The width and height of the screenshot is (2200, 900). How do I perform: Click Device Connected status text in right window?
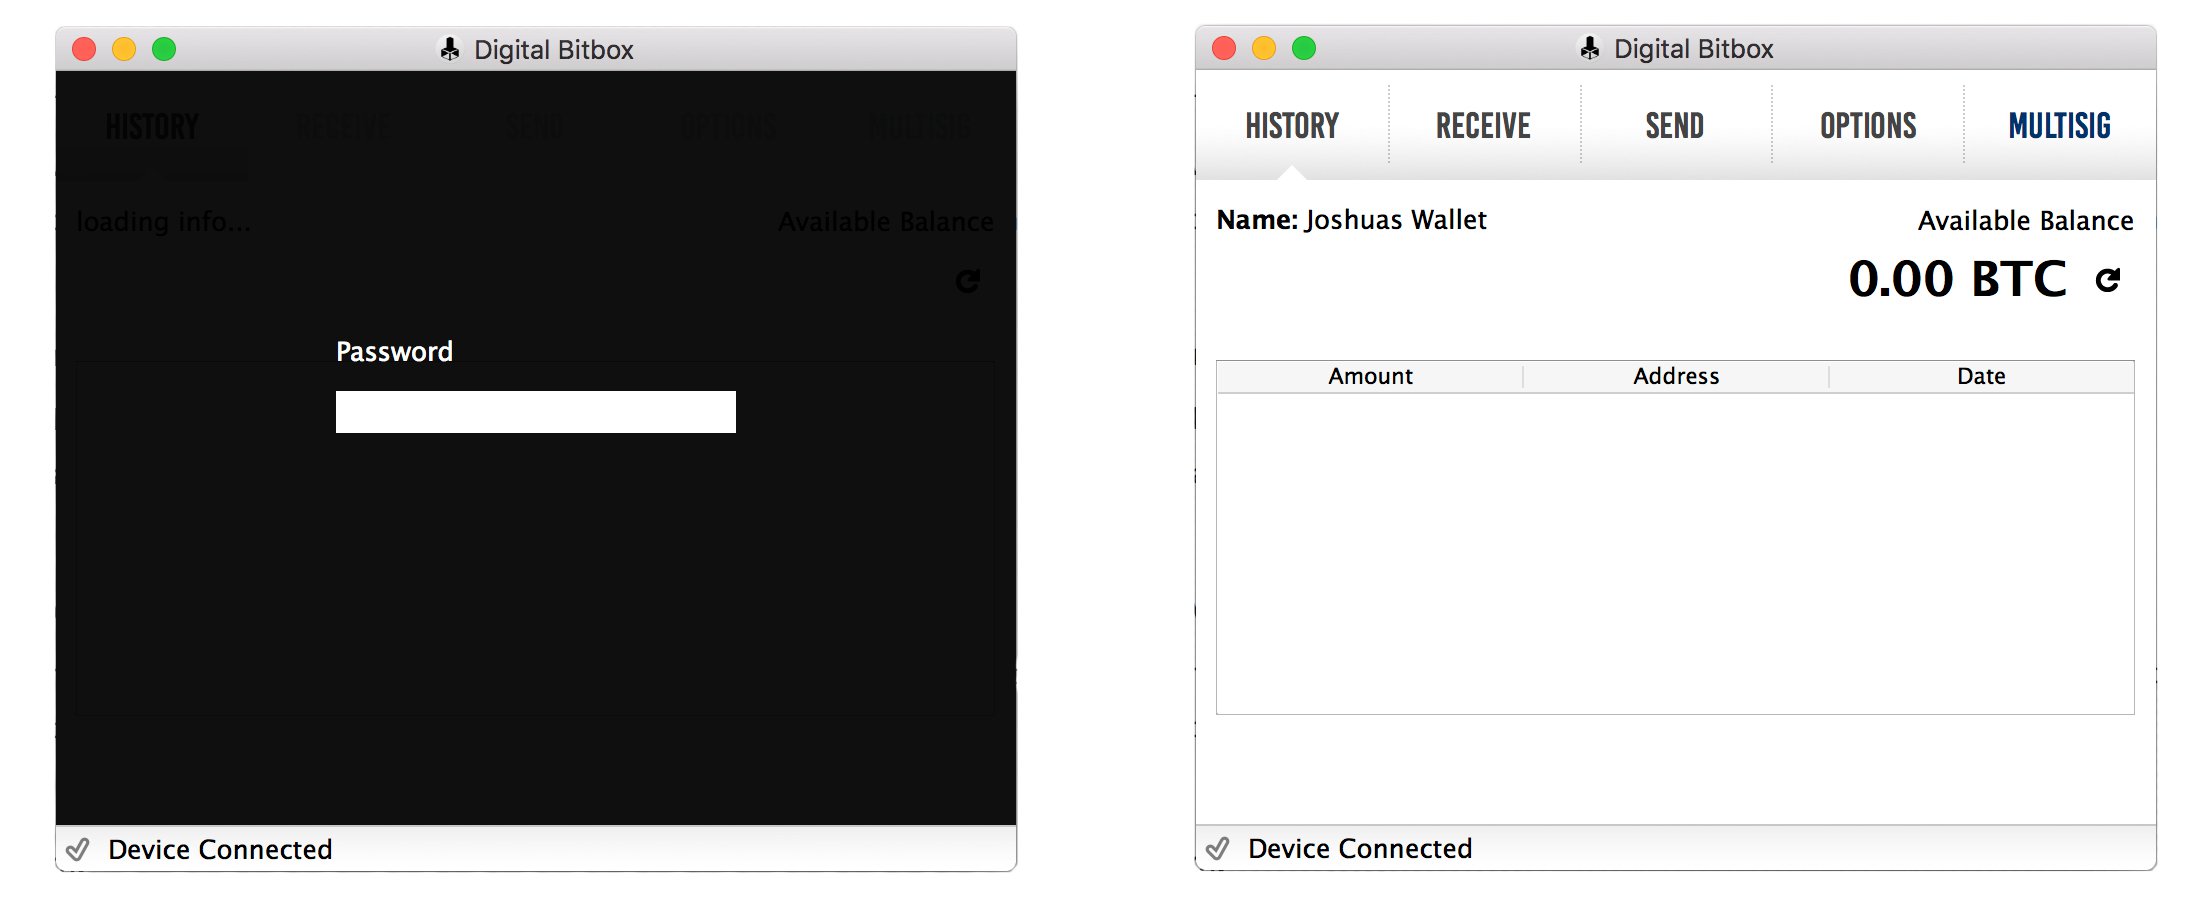[1360, 849]
